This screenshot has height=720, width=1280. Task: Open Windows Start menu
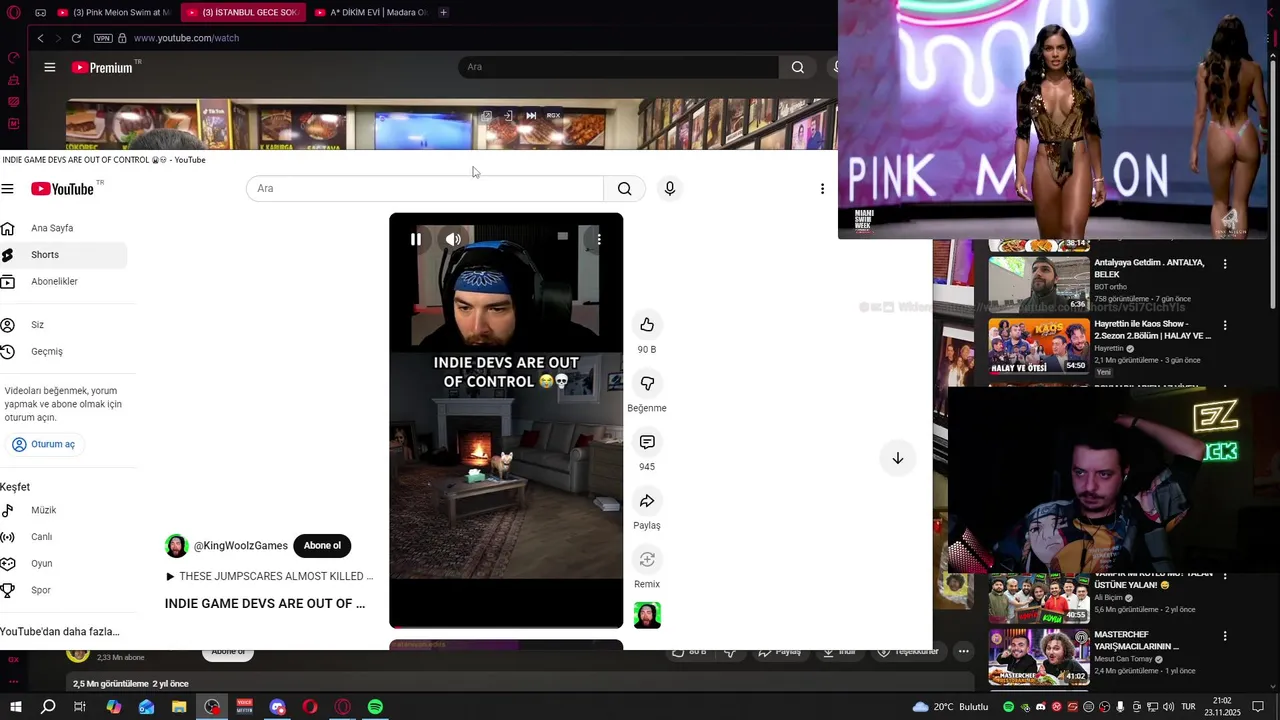(15, 707)
